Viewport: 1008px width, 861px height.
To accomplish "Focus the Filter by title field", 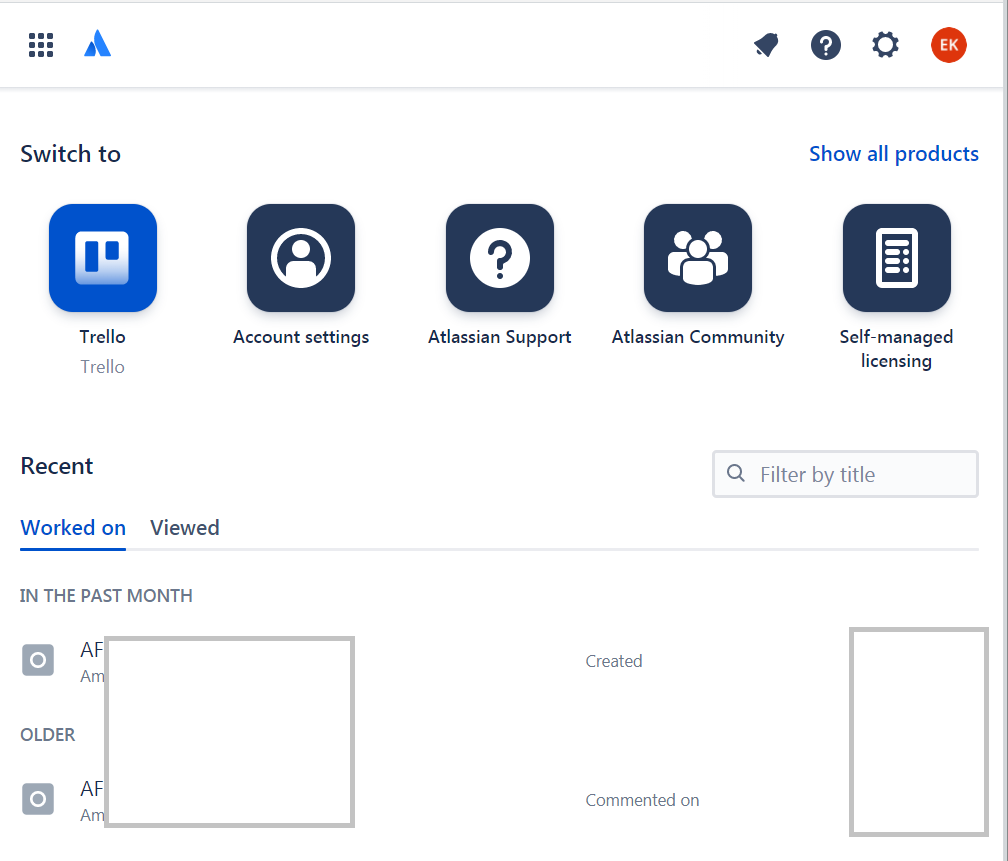I will point(845,474).
